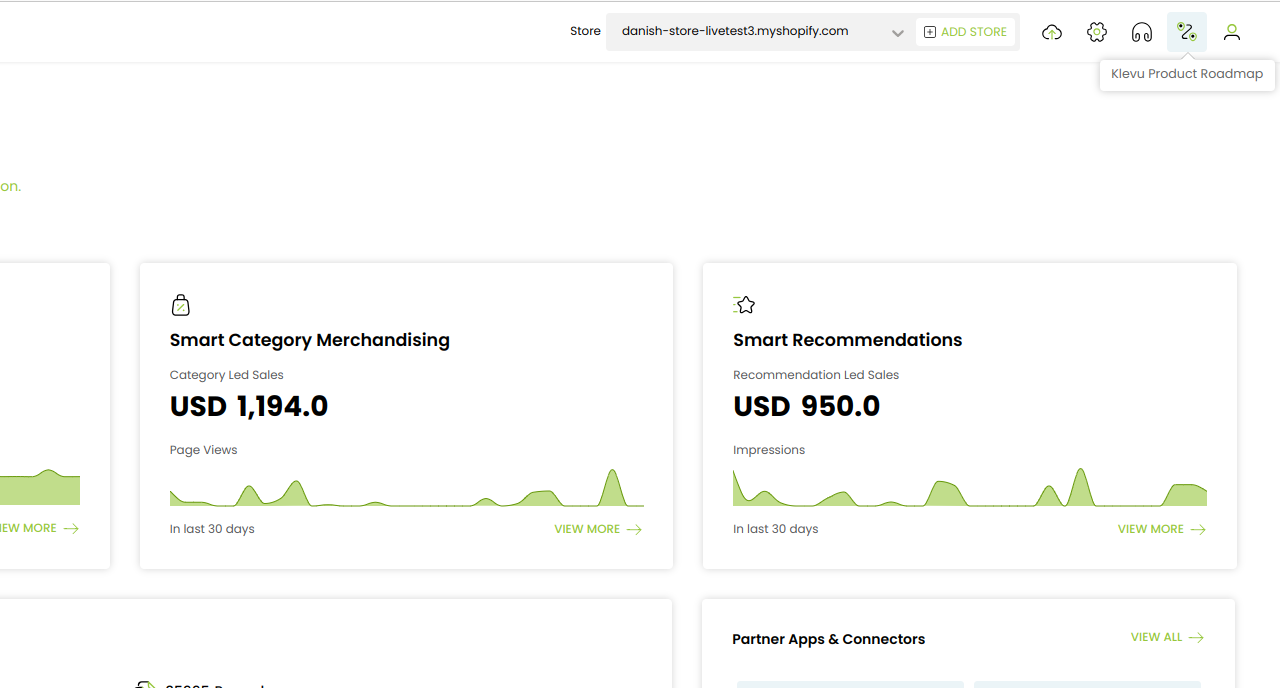Click the Partner Apps & Connectors title
This screenshot has width=1280, height=688.
(x=828, y=639)
